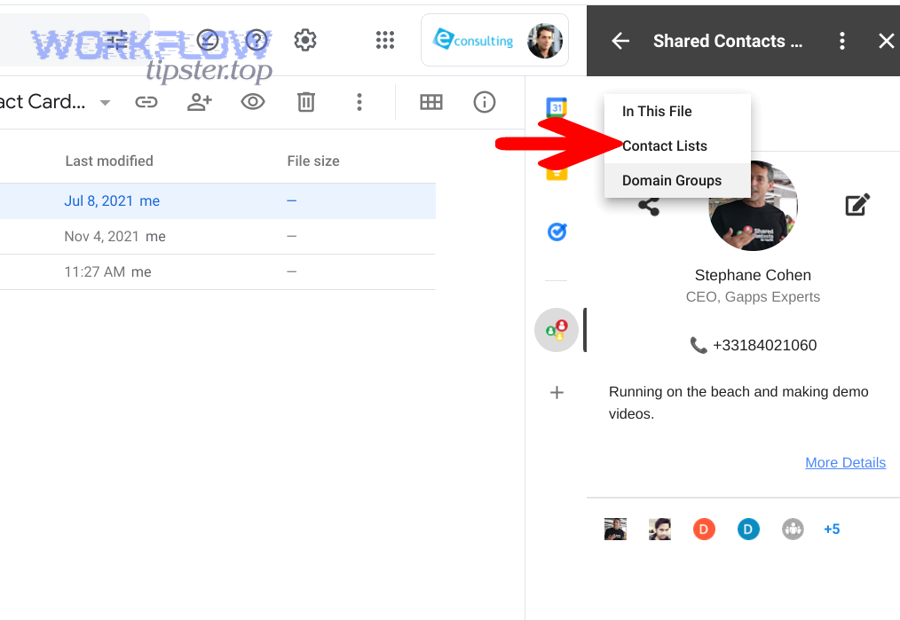Select Contact Lists from the menu
Viewport: 900px width, 620px height.
coord(664,146)
